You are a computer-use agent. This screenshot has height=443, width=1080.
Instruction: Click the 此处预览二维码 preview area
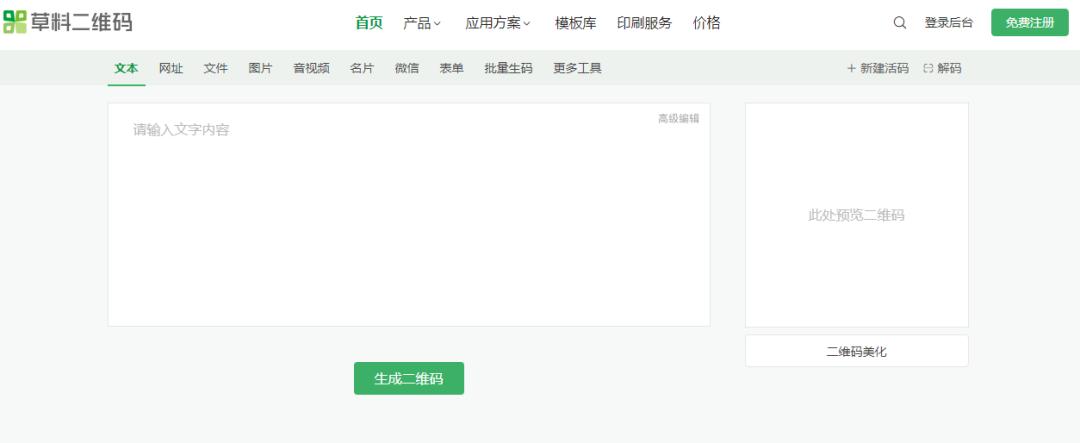coord(856,215)
